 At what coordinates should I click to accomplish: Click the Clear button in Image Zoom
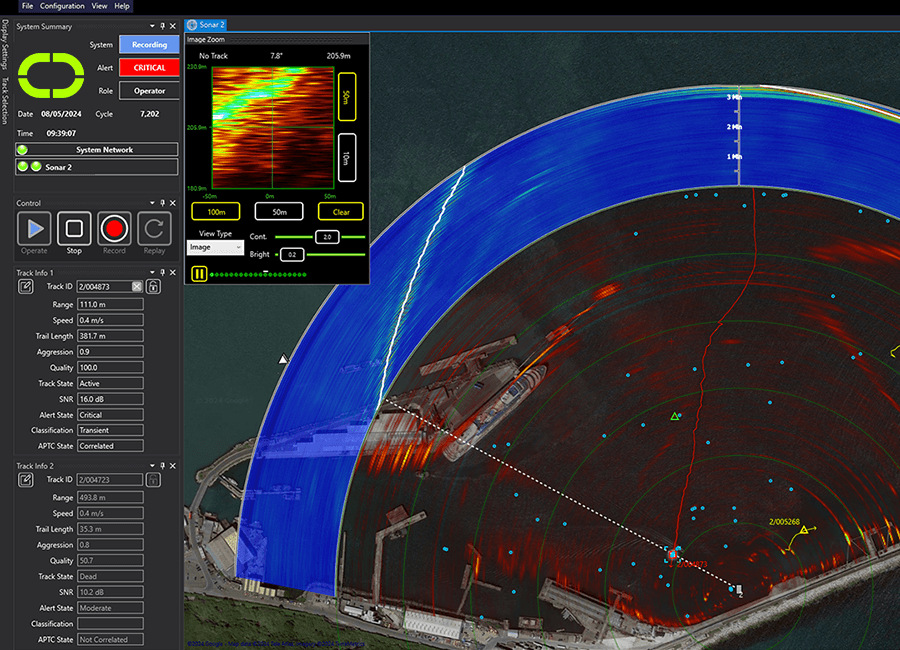[341, 211]
